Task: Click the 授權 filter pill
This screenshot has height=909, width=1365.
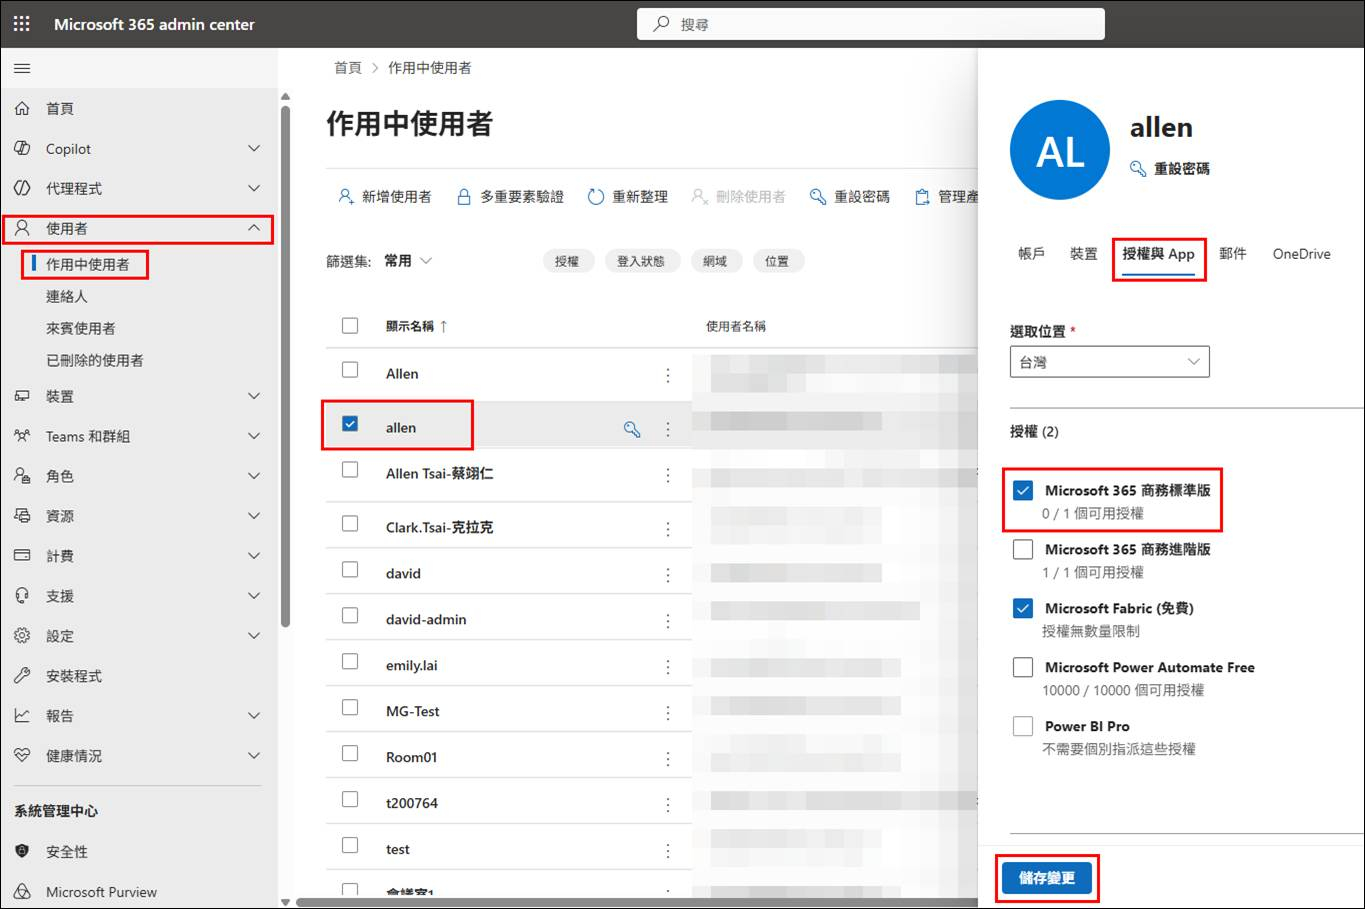Action: click(x=567, y=261)
